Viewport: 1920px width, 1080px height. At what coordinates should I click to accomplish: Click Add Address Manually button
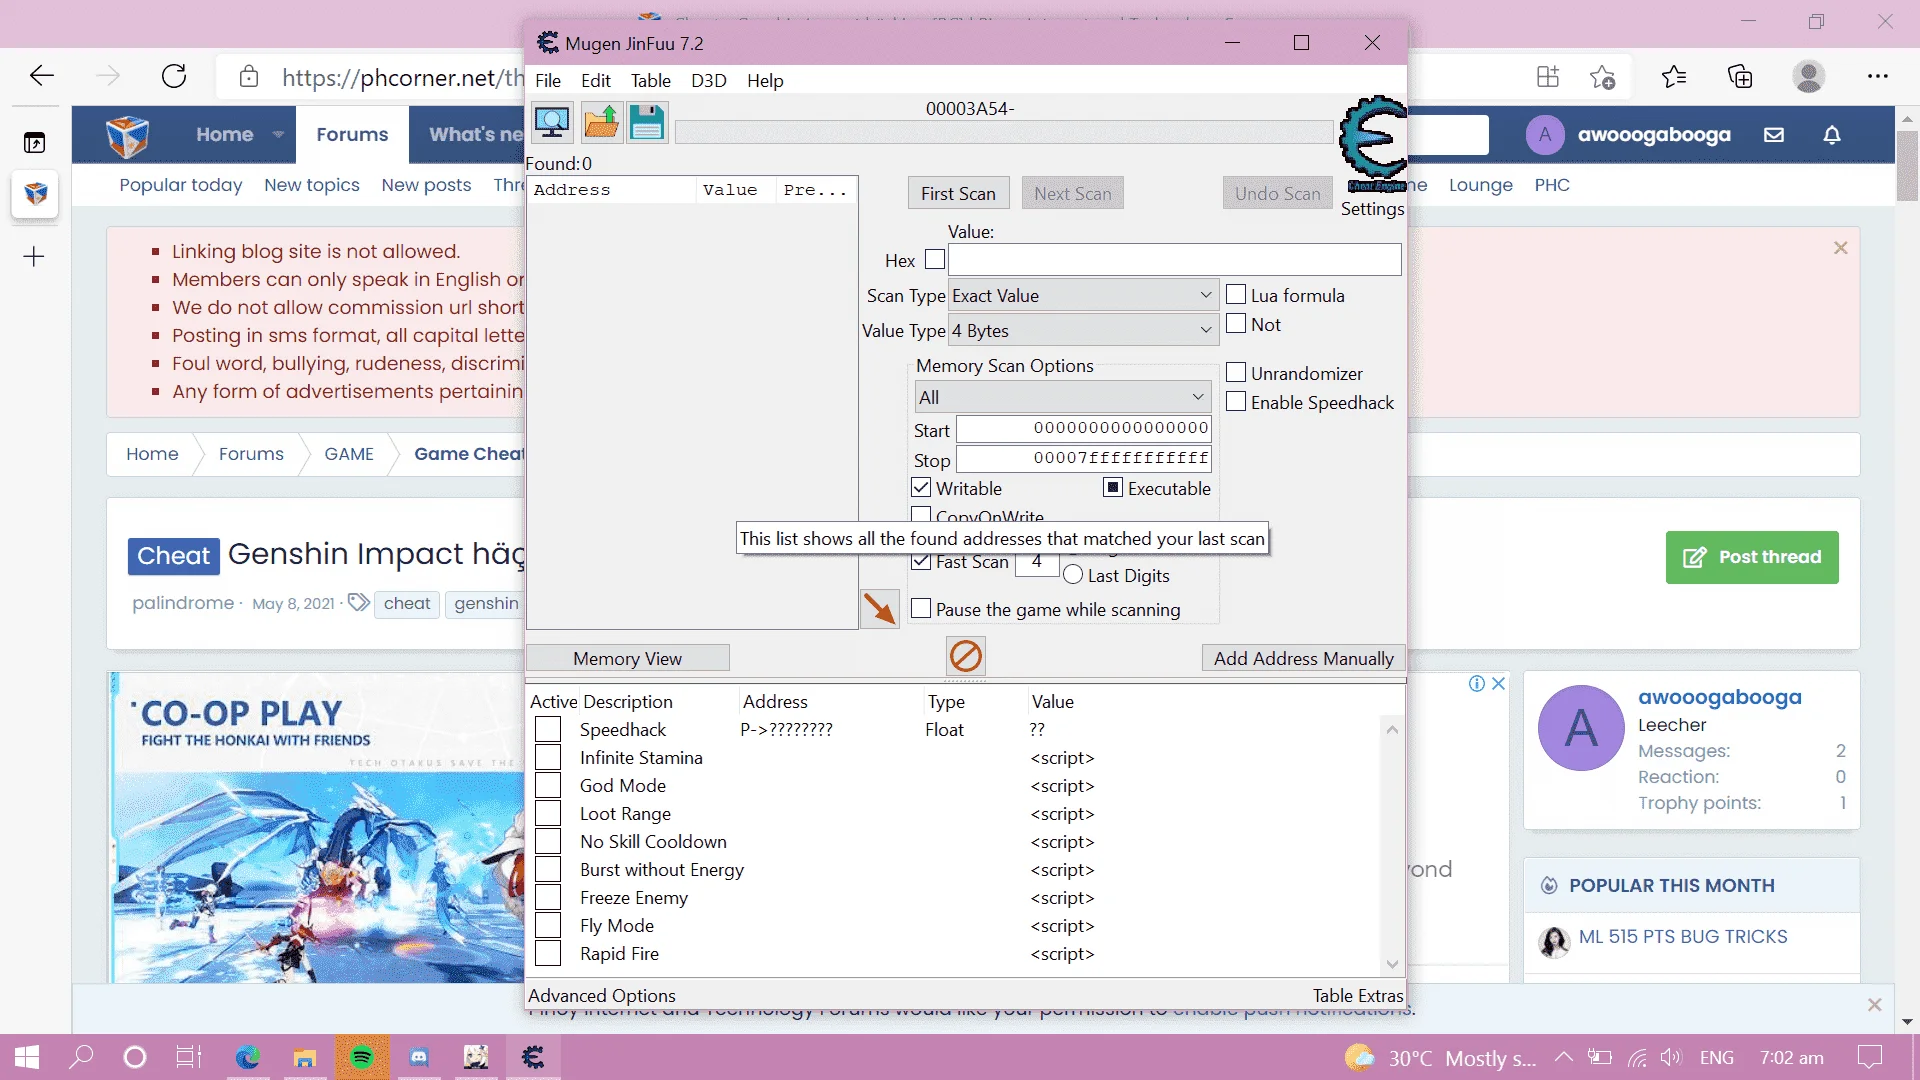pos(1304,658)
